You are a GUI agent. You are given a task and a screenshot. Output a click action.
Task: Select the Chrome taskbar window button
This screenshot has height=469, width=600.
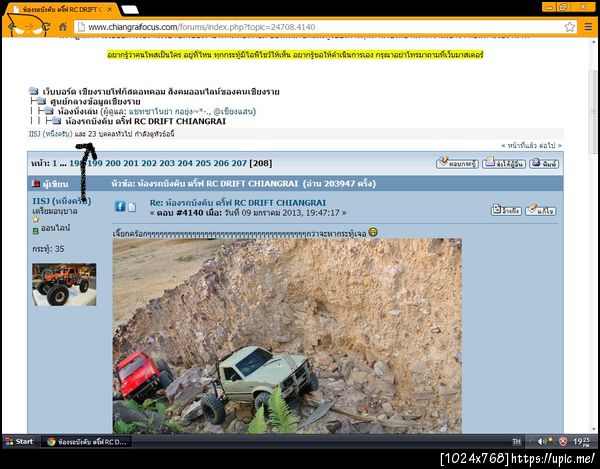86,442
